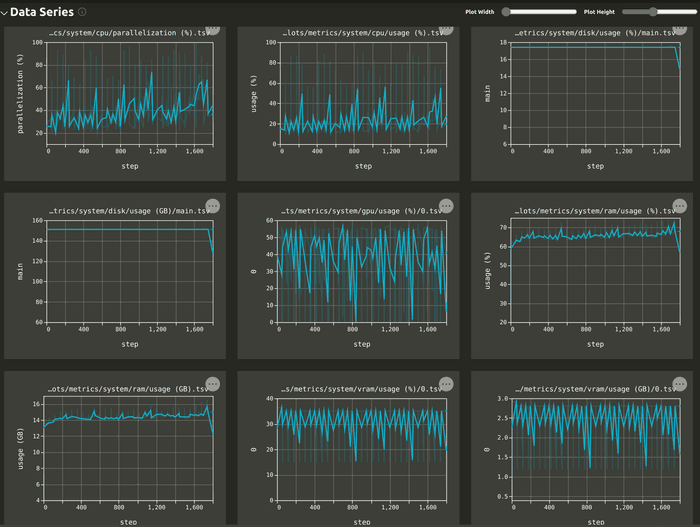Image resolution: width=700 pixels, height=527 pixels.
Task: Click inside the disk/usage (GB) chart area
Action: tap(130, 271)
